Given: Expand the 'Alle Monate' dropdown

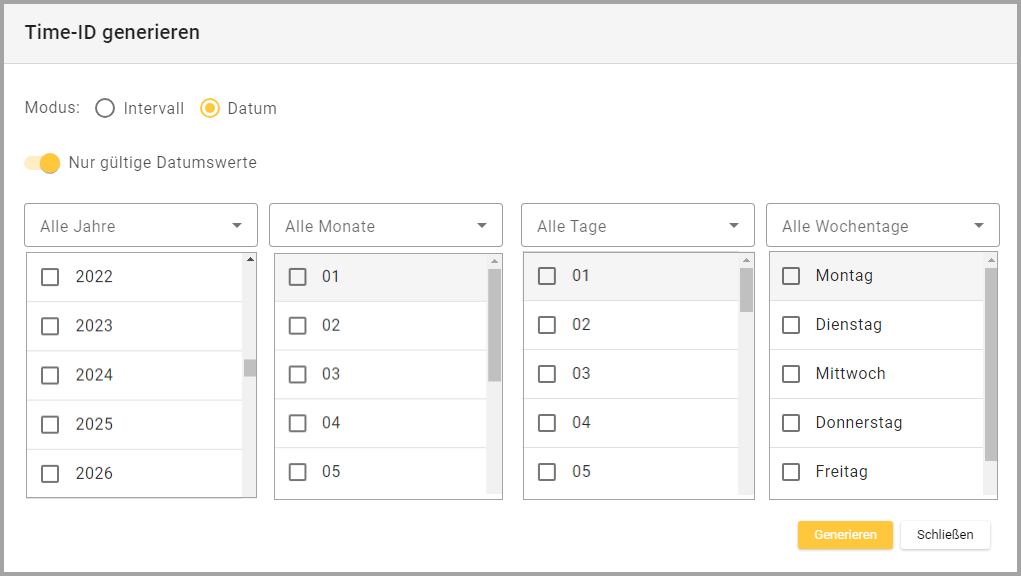Looking at the screenshot, I should (386, 226).
